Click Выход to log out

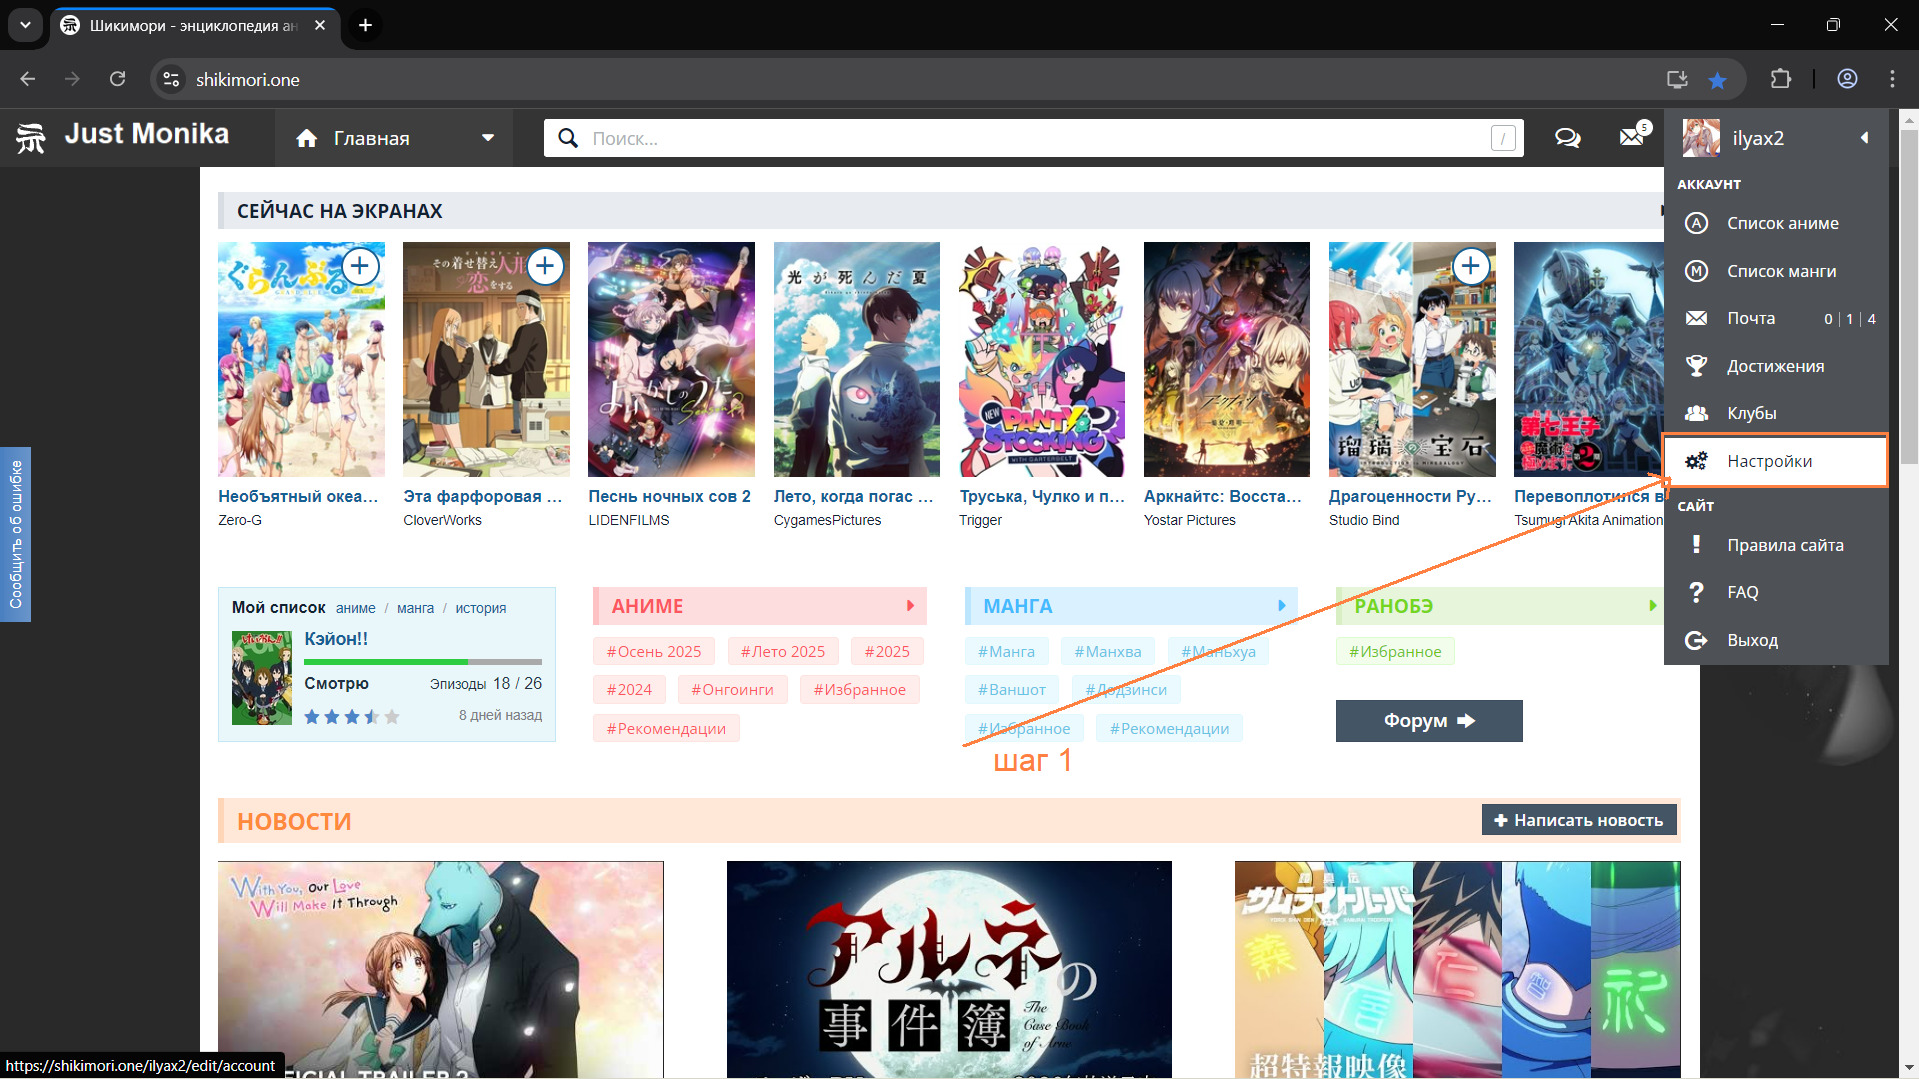pyautogui.click(x=1752, y=640)
